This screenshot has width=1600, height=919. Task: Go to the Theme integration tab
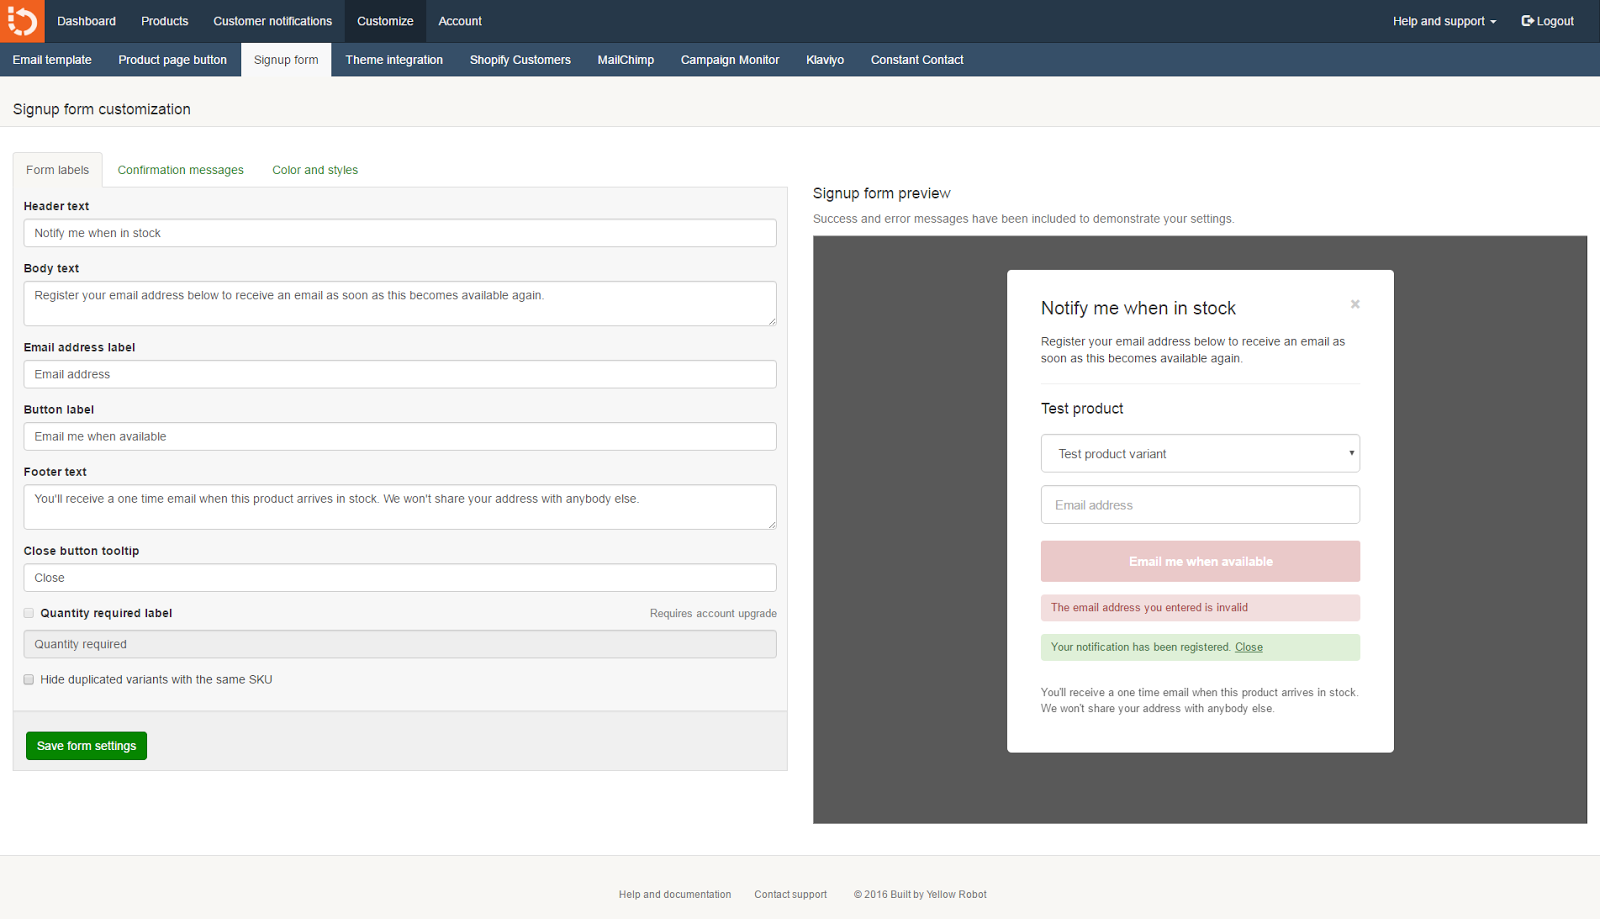tap(394, 60)
